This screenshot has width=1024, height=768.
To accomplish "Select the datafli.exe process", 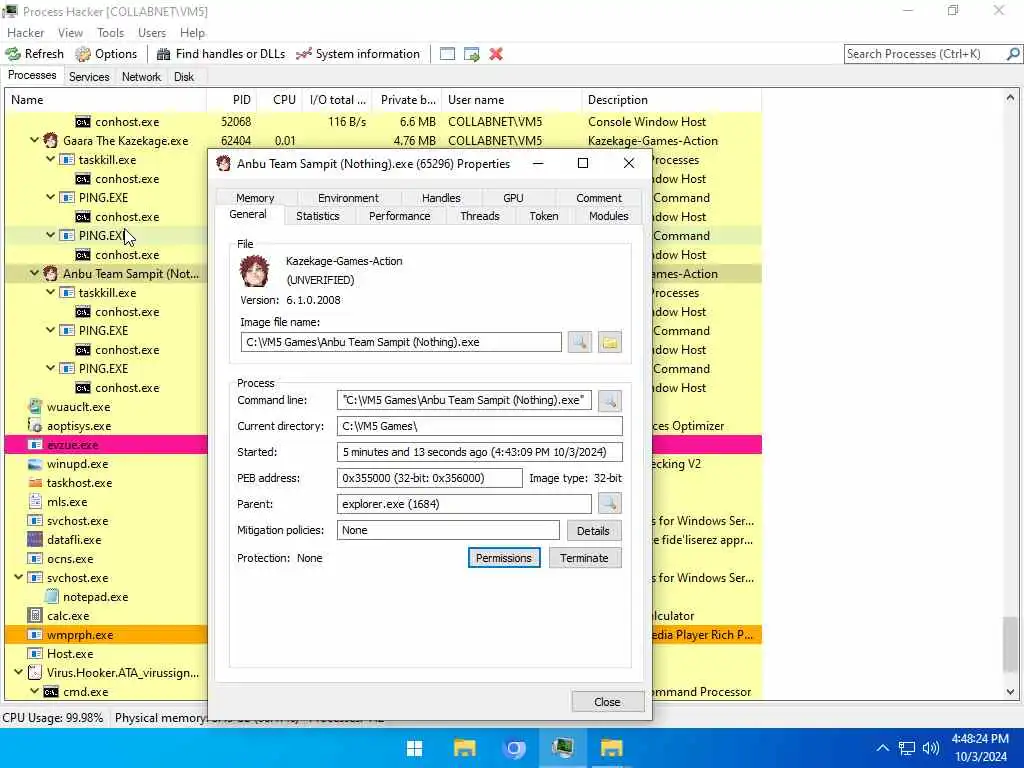I will [x=74, y=540].
